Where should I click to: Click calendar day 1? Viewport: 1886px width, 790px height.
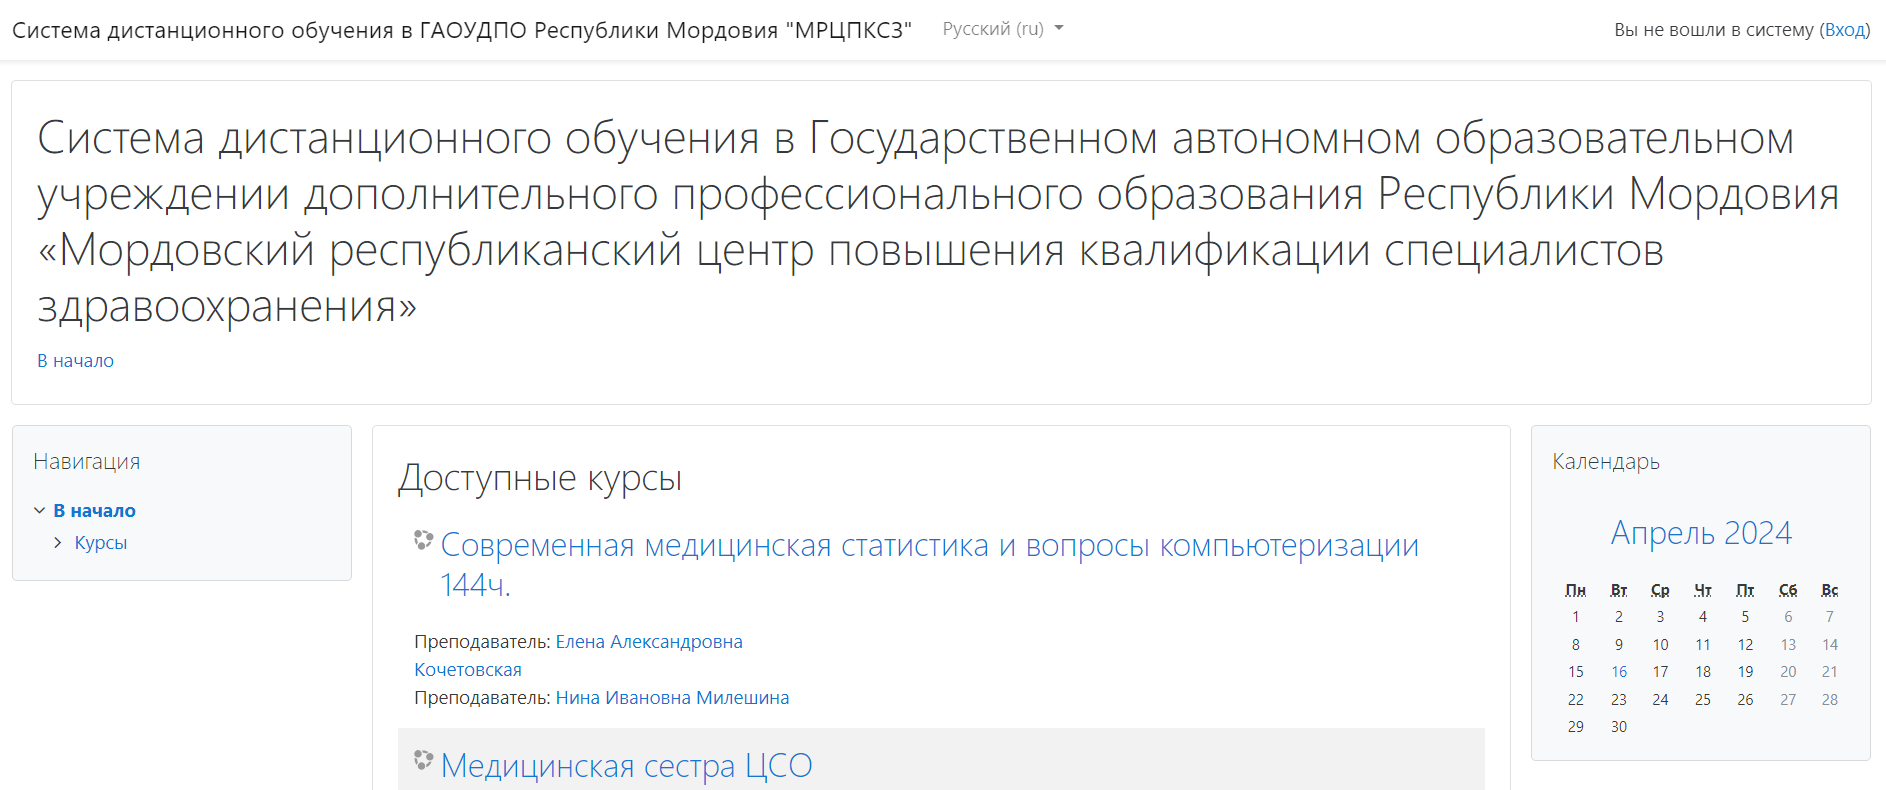1576,617
